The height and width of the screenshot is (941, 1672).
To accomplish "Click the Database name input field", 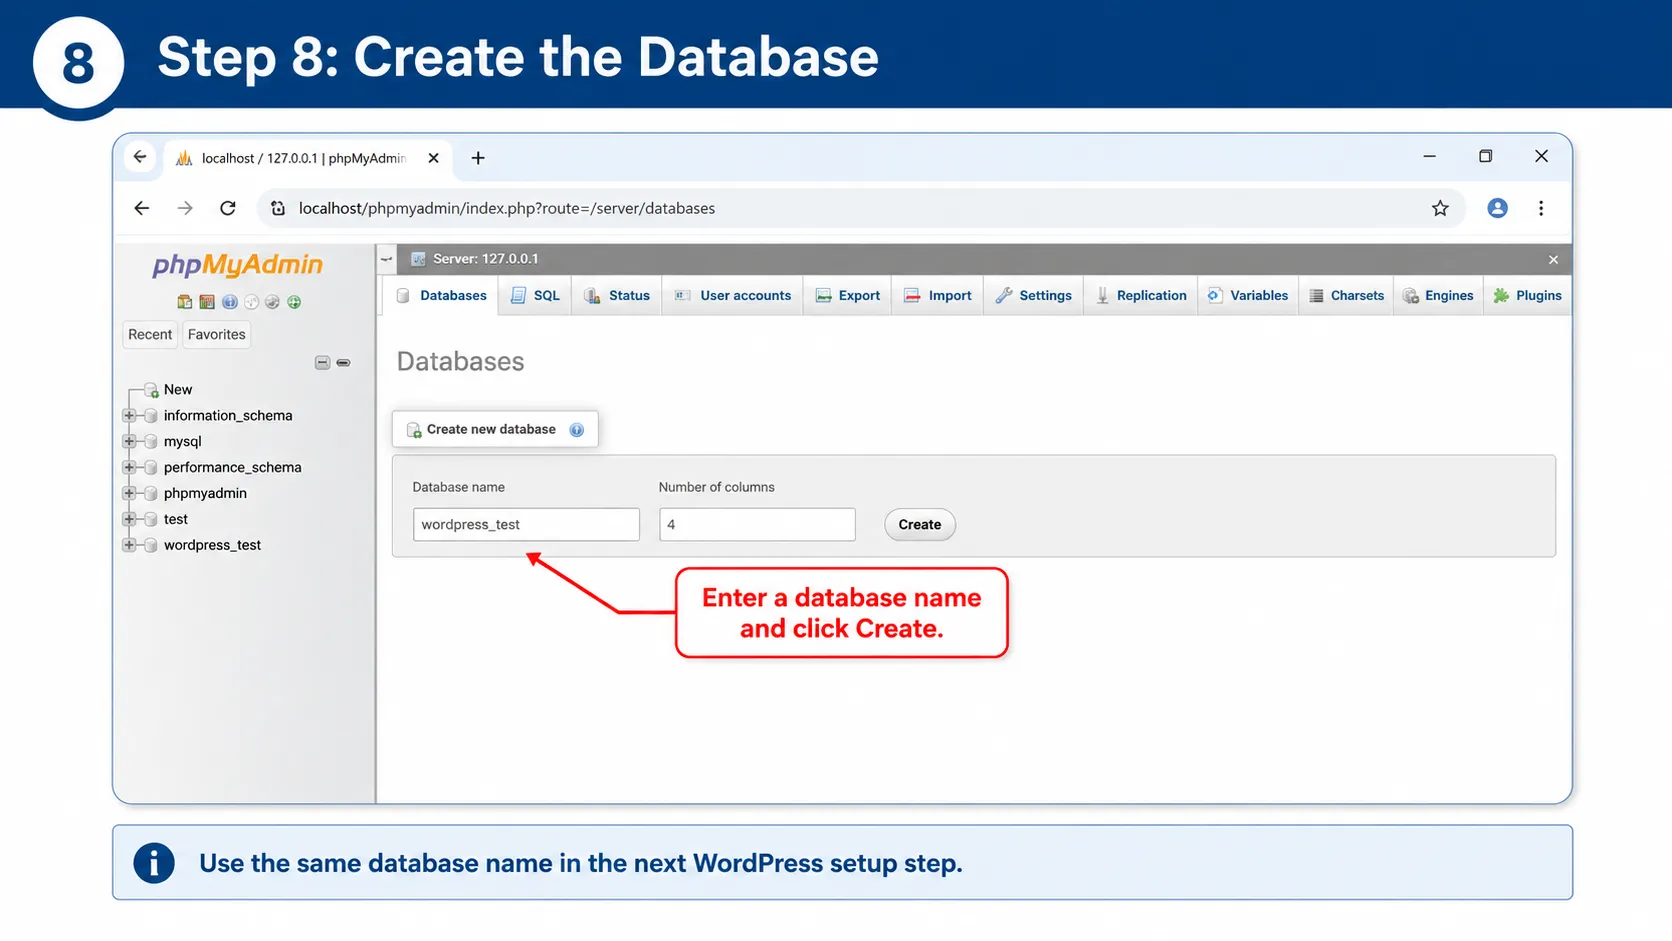I will tap(526, 525).
